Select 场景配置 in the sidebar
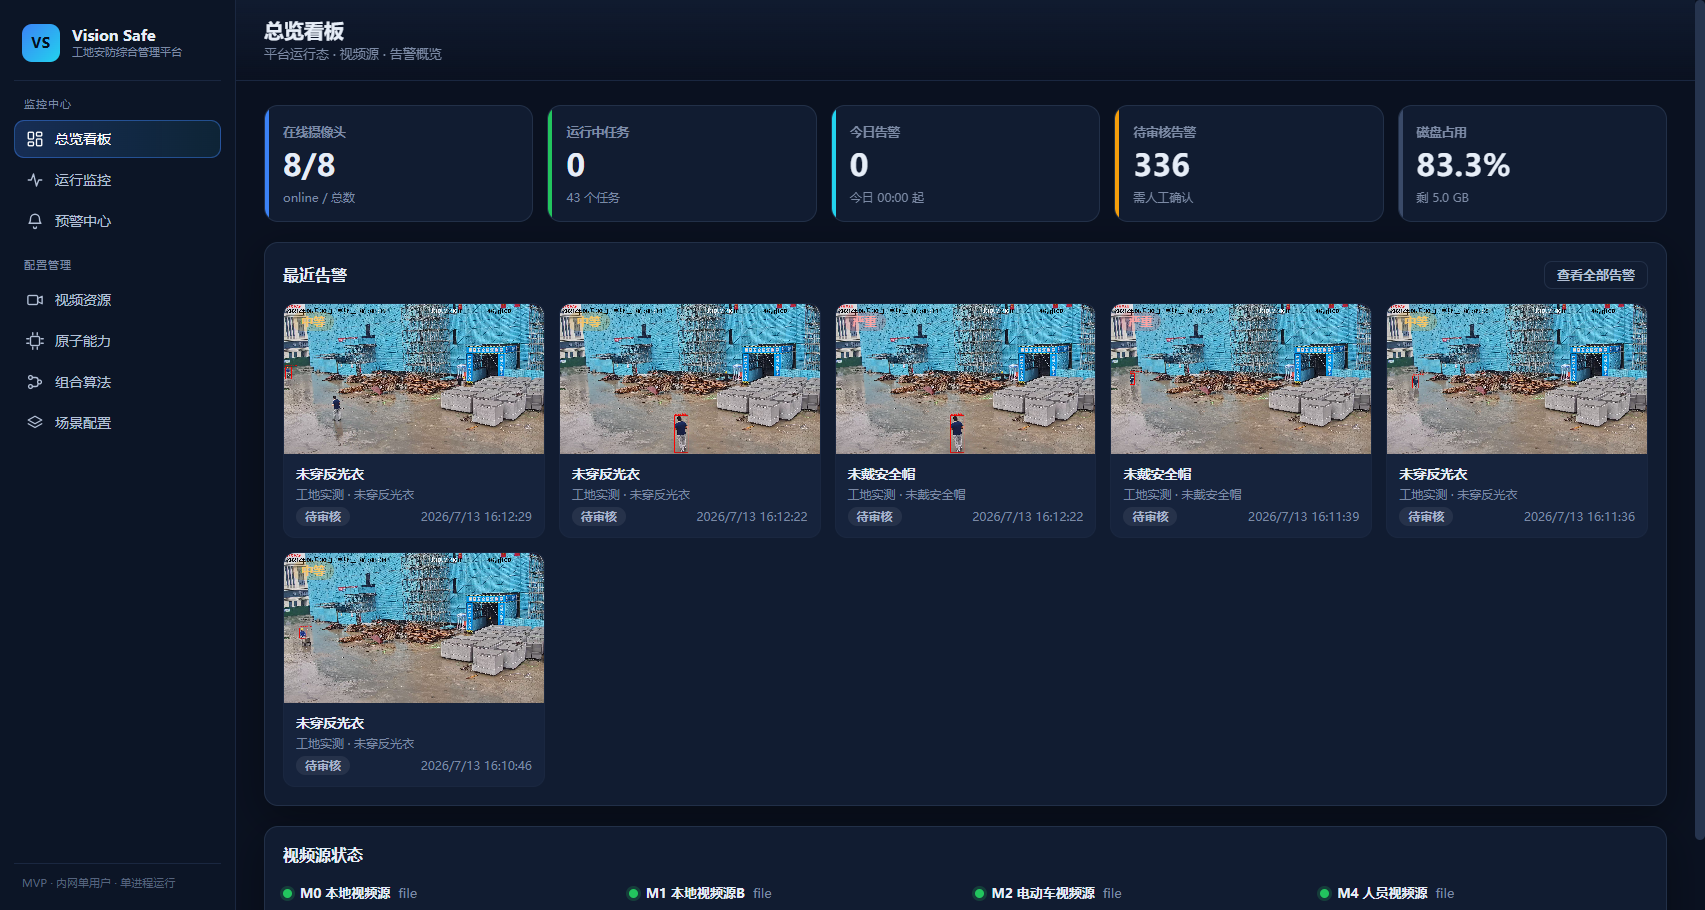This screenshot has width=1705, height=910. pos(117,423)
